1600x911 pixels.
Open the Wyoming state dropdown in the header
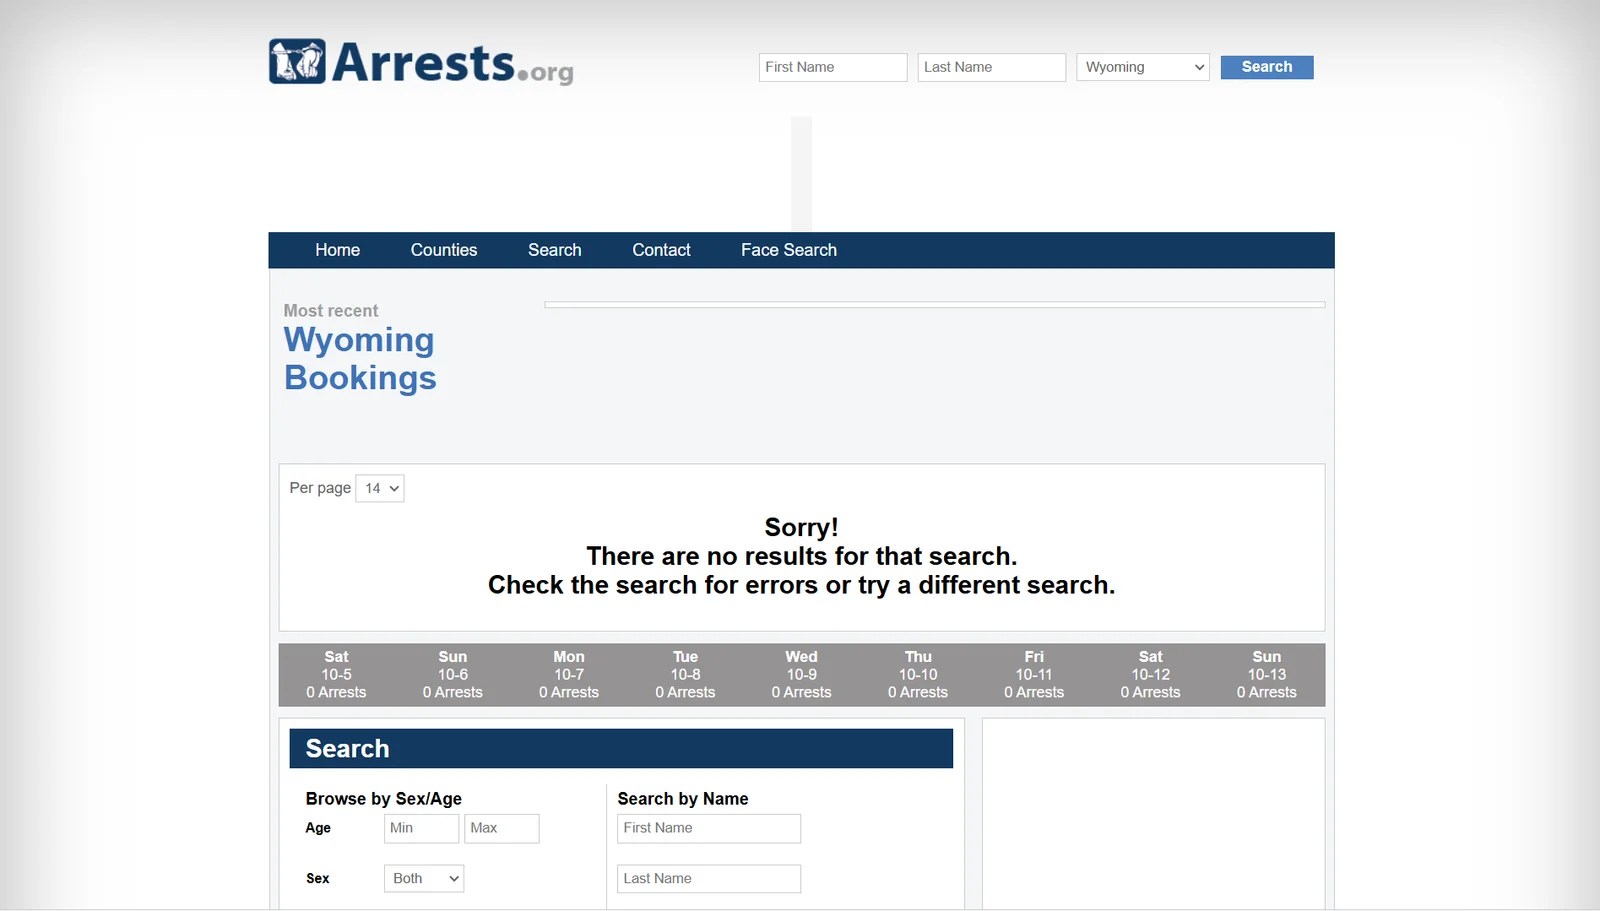1143,67
